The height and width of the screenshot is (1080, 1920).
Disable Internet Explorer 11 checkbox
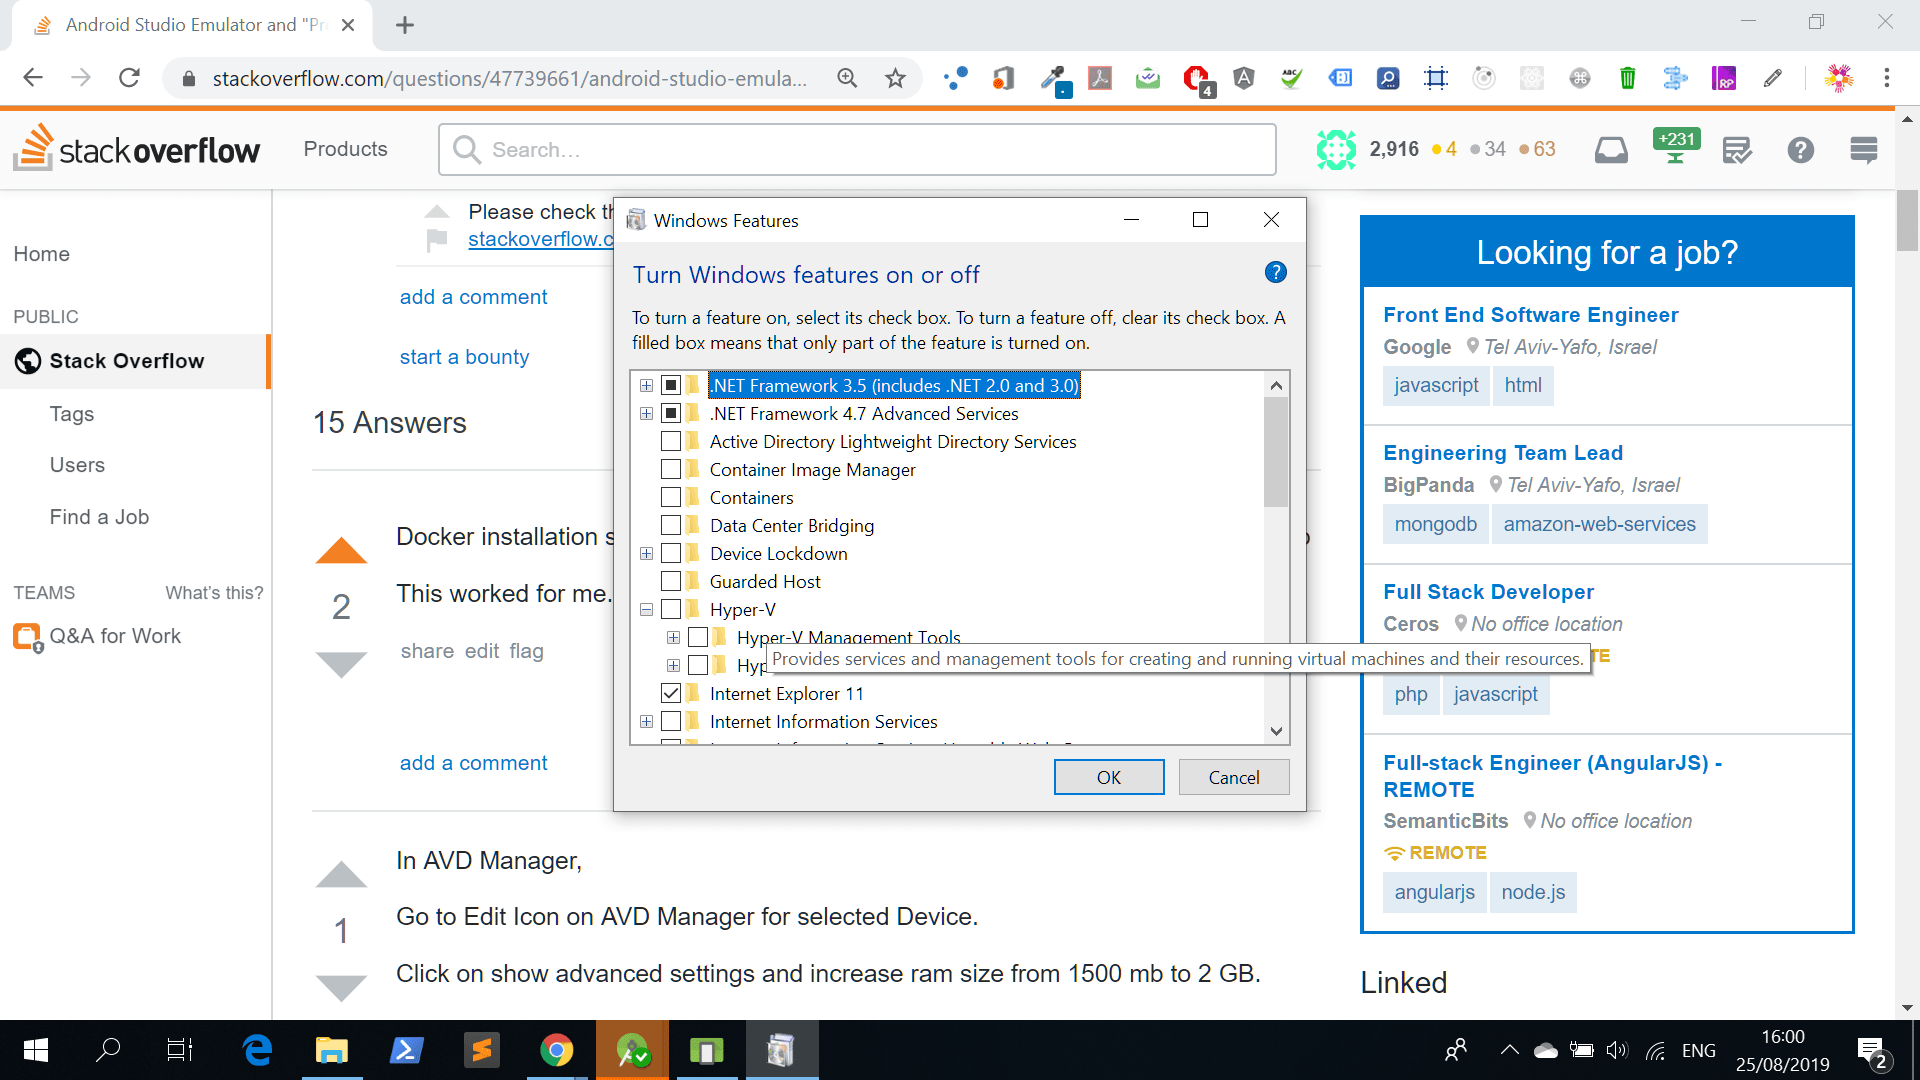point(671,692)
